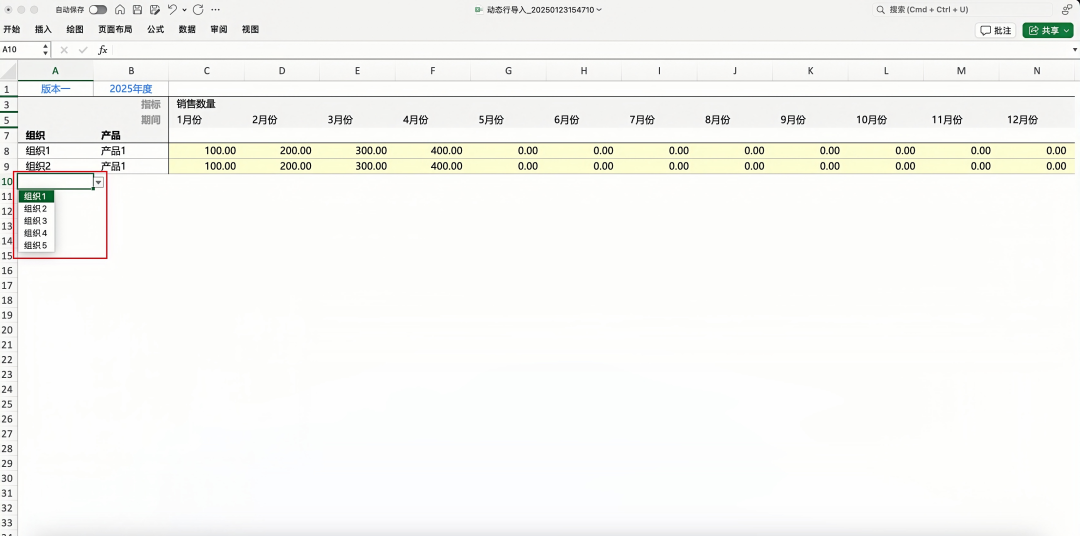The height and width of the screenshot is (536, 1080).
Task: Click the confirm checkmark in formula bar
Action: click(83, 50)
